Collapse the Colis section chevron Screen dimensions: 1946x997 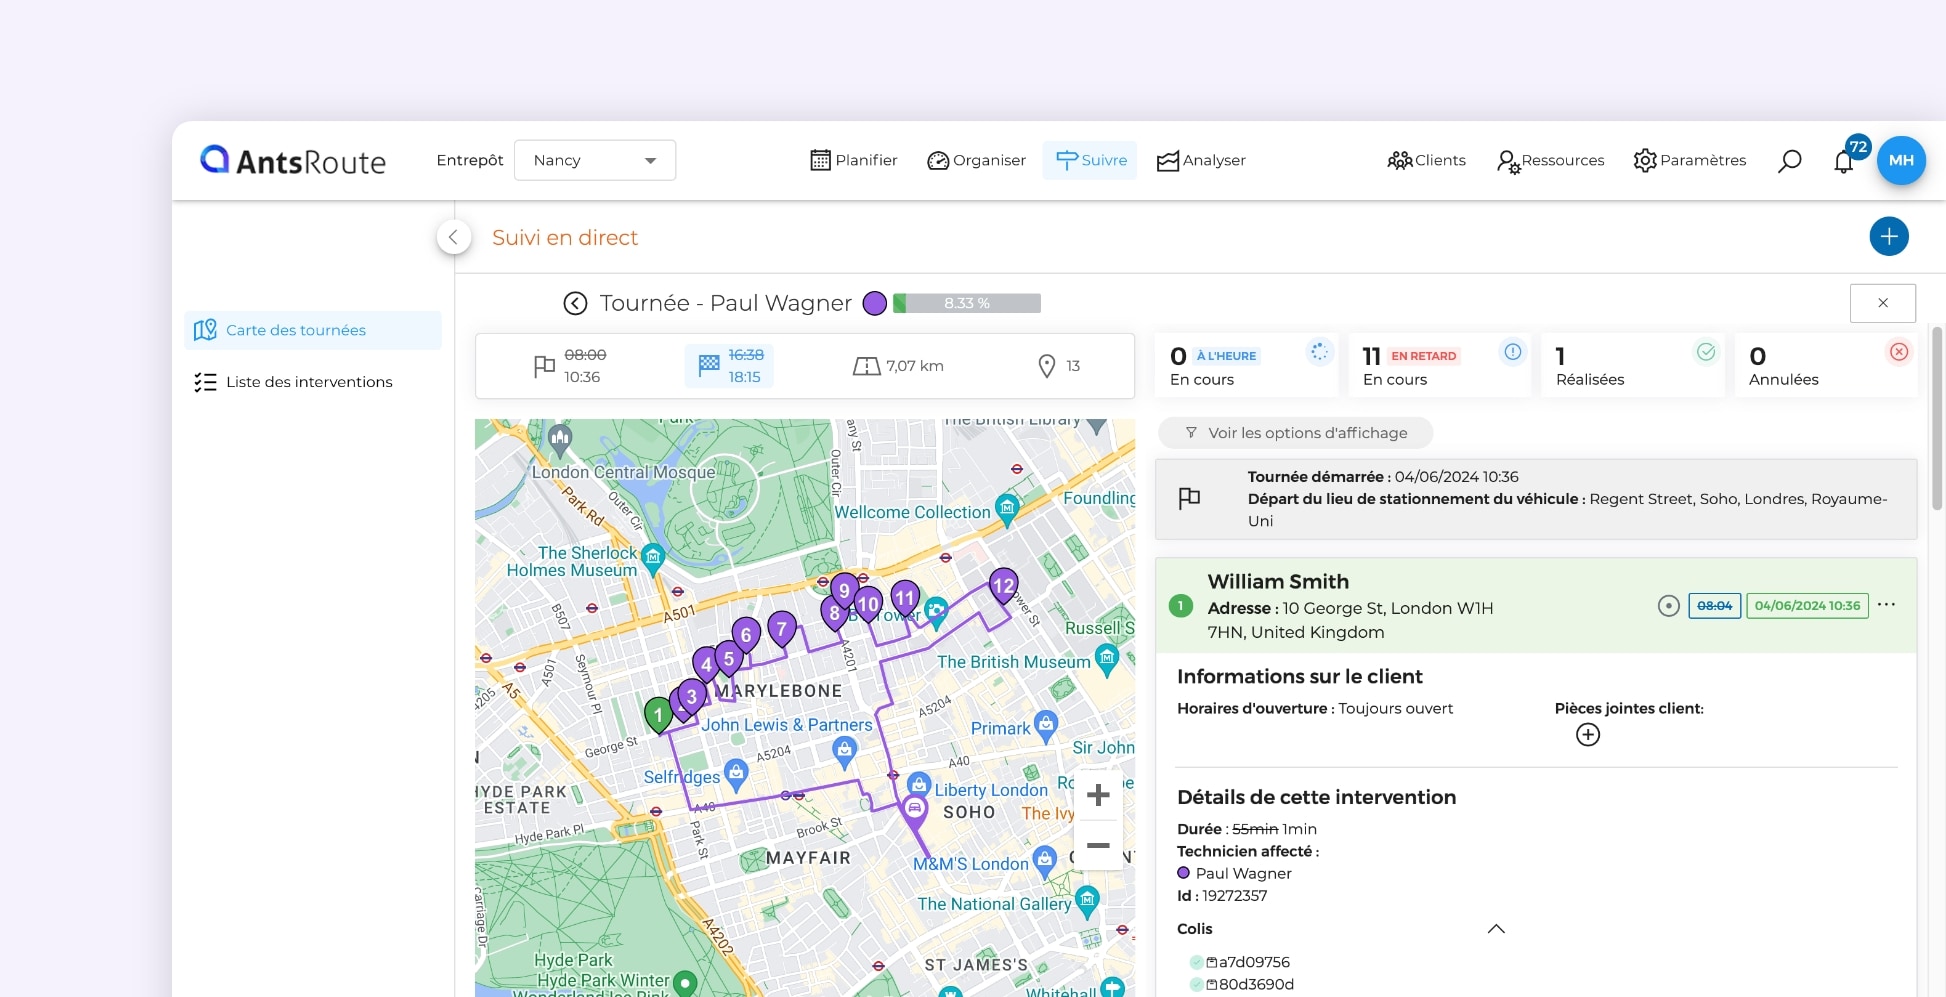click(x=1496, y=928)
